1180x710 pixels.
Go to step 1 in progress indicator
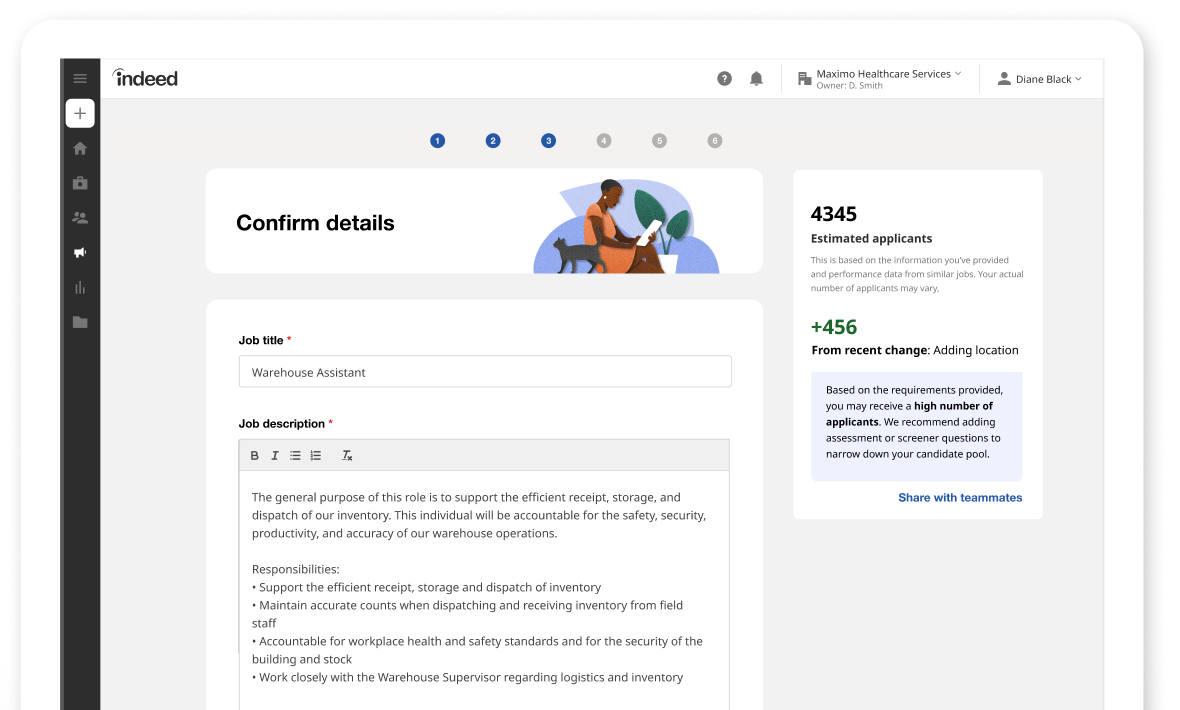point(437,141)
